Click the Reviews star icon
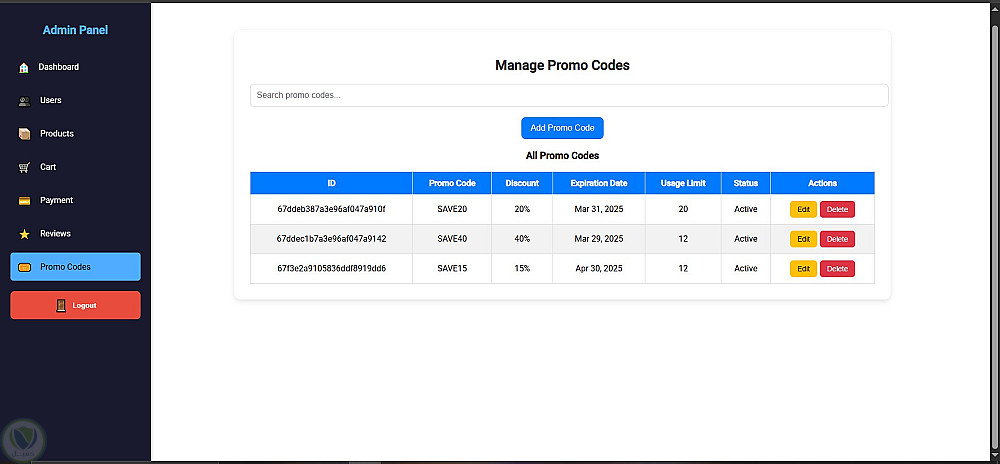 pyautogui.click(x=24, y=234)
